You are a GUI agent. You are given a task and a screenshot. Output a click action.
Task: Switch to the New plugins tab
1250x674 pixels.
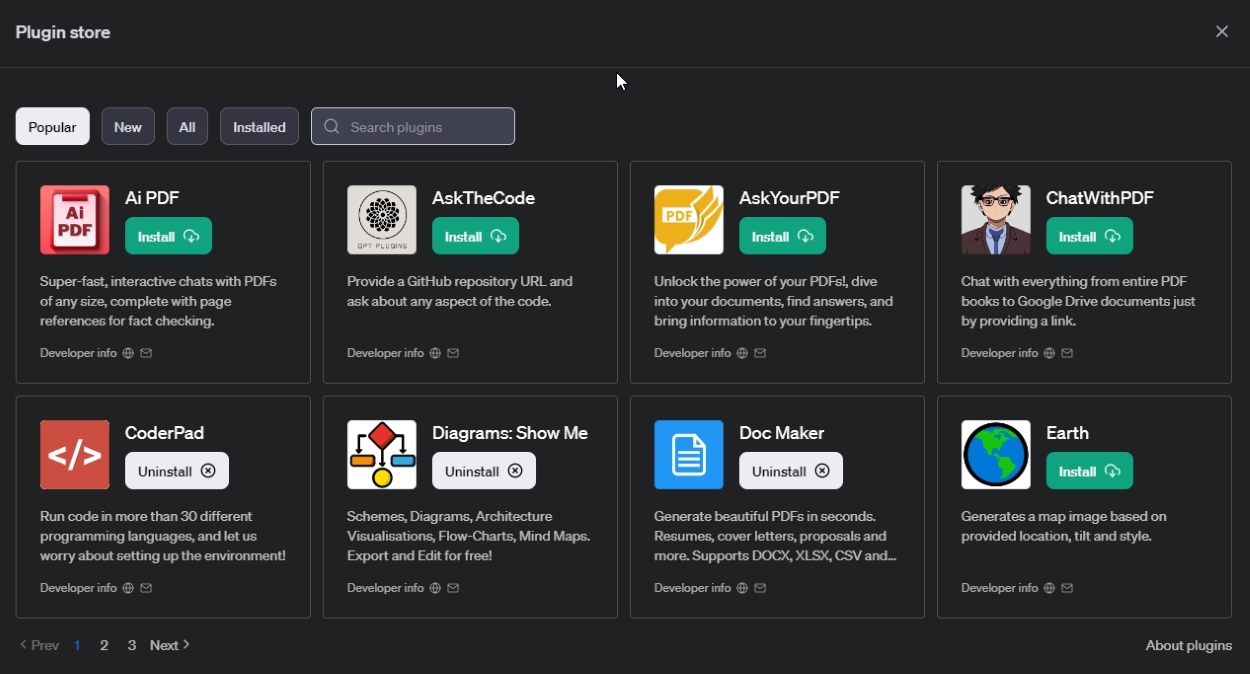128,127
